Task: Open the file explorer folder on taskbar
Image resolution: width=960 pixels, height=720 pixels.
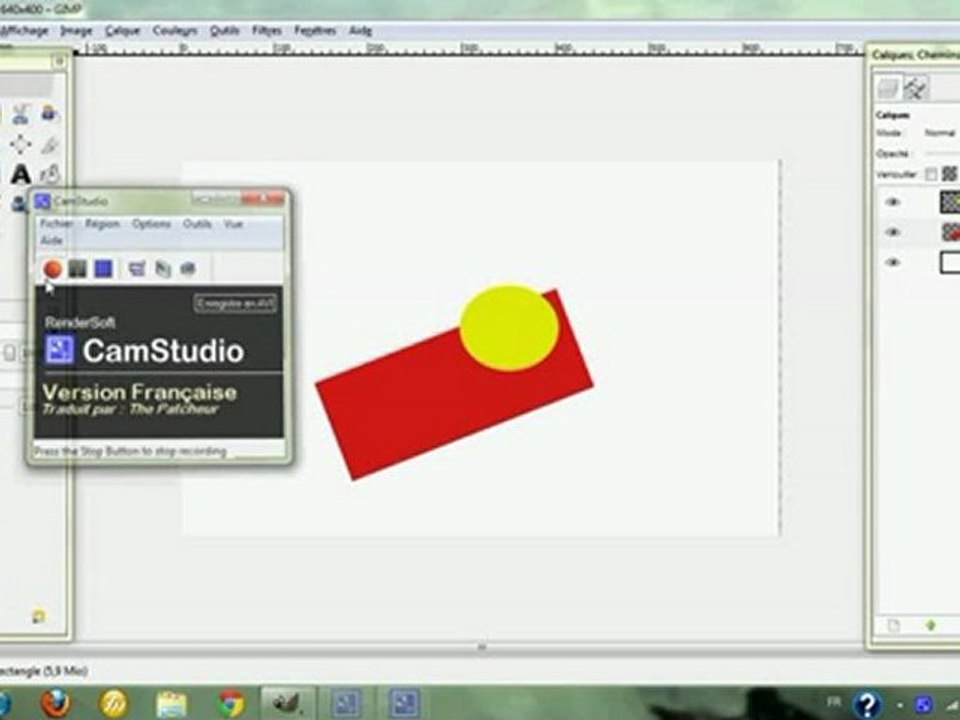Action: coord(171,704)
